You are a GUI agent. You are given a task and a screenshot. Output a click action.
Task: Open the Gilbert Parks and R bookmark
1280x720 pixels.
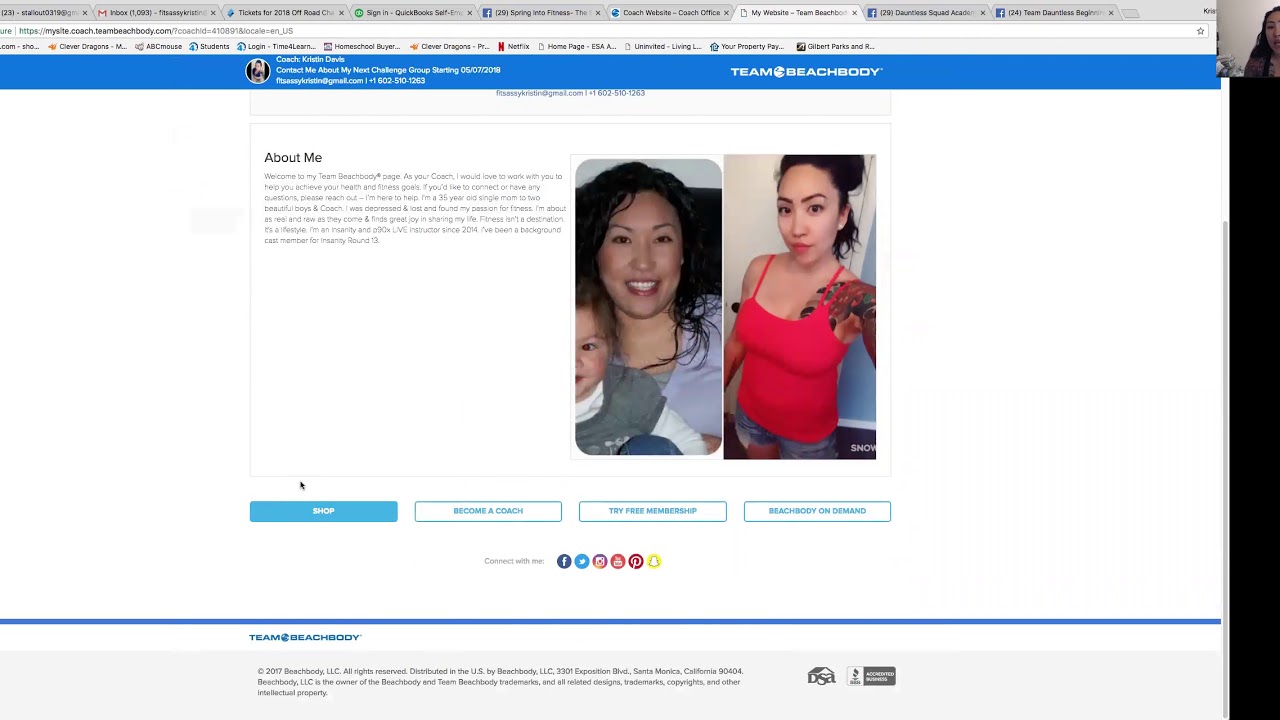click(836, 46)
